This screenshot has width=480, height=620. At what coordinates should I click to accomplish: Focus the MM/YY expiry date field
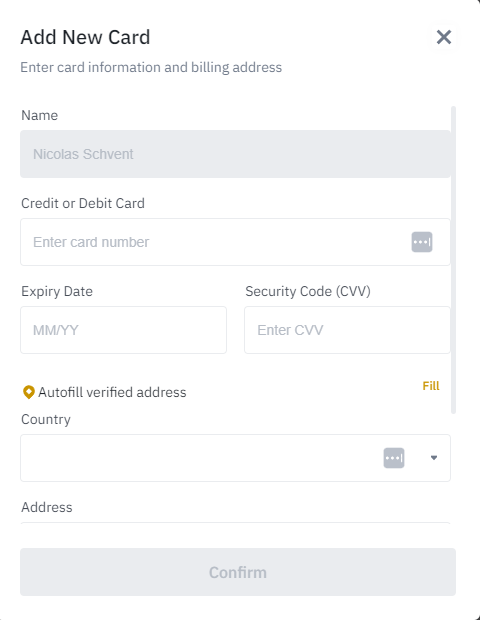(123, 330)
